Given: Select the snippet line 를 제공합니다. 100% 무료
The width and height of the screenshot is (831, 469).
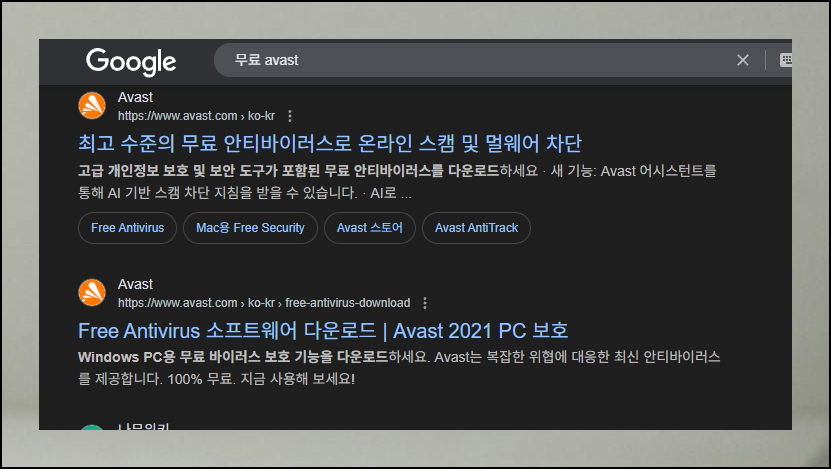Looking at the screenshot, I should (216, 379).
